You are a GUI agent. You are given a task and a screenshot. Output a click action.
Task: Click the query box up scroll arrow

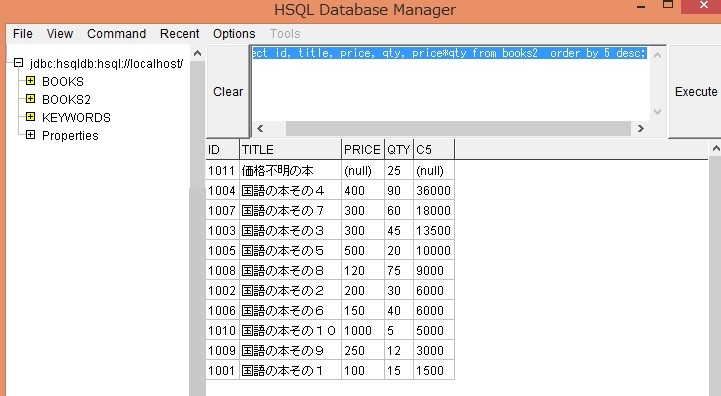pyautogui.click(x=658, y=55)
